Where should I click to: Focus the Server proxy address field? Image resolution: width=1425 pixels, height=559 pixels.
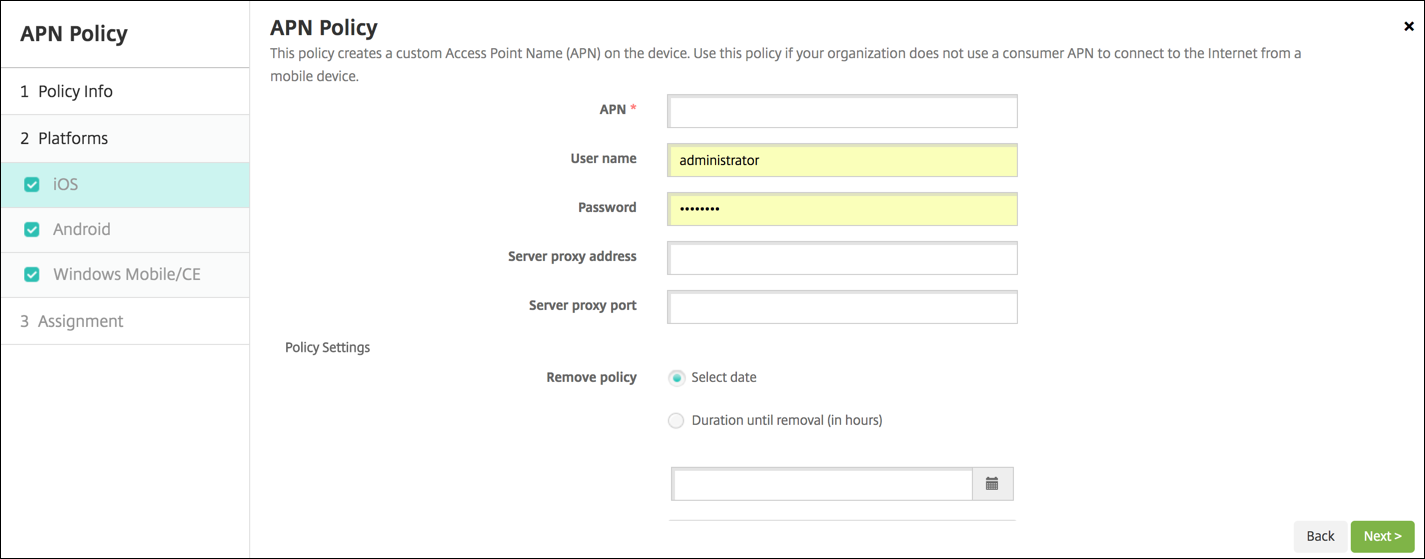(842, 258)
